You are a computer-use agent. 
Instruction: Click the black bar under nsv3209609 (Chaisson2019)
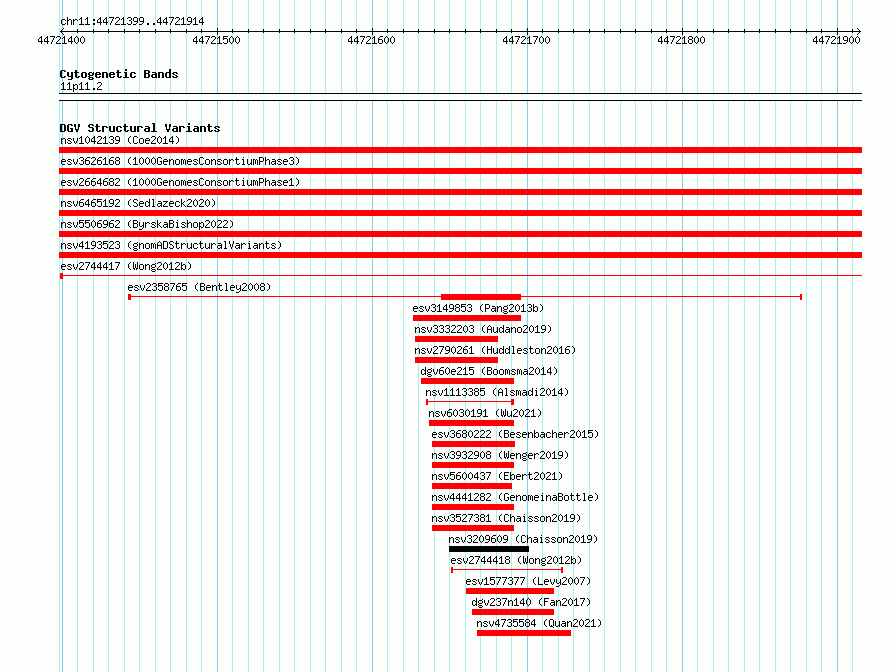click(x=489, y=549)
